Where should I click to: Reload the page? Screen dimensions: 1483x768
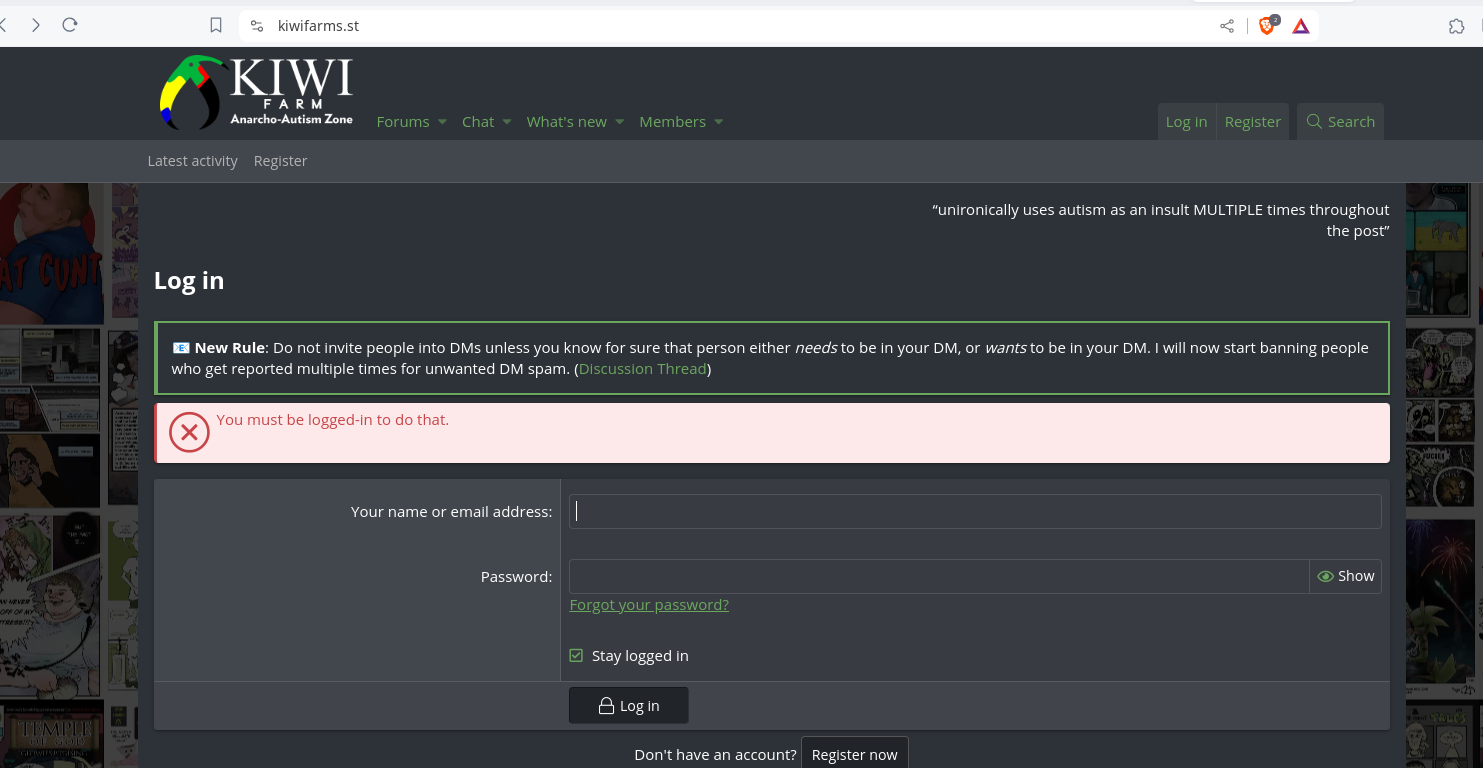70,25
